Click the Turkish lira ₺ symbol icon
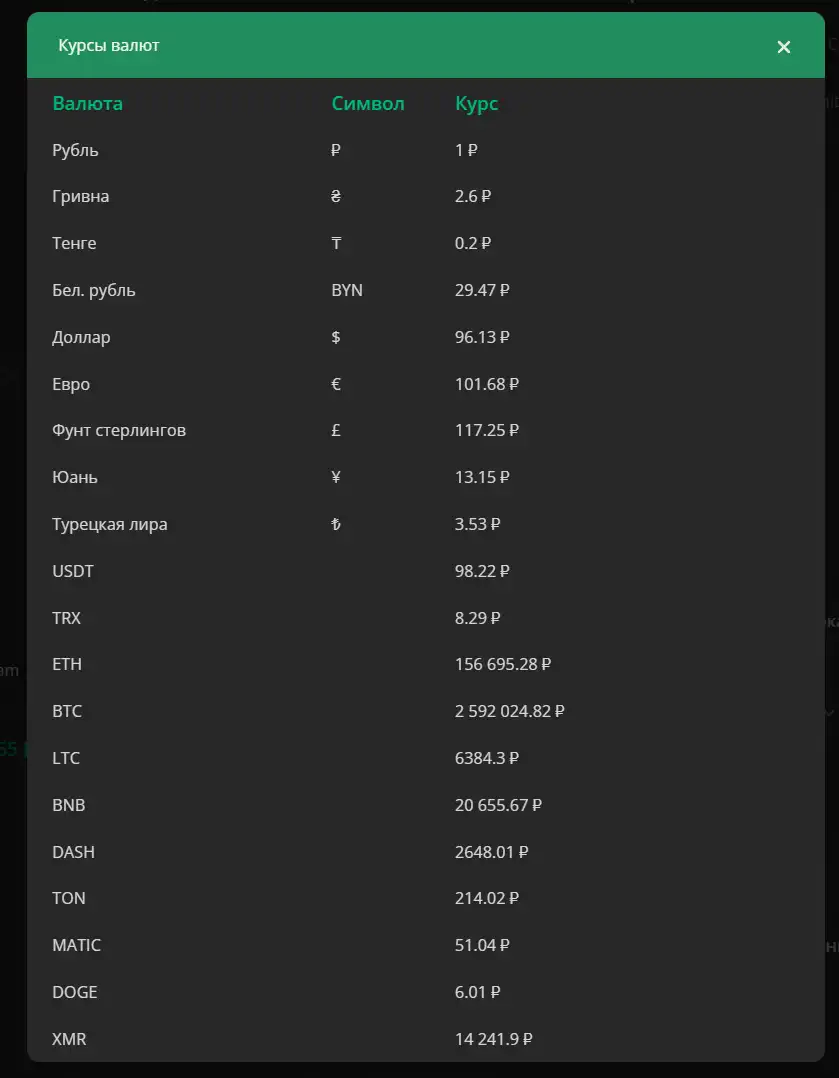Screen dimensions: 839x1078 (x=336, y=524)
